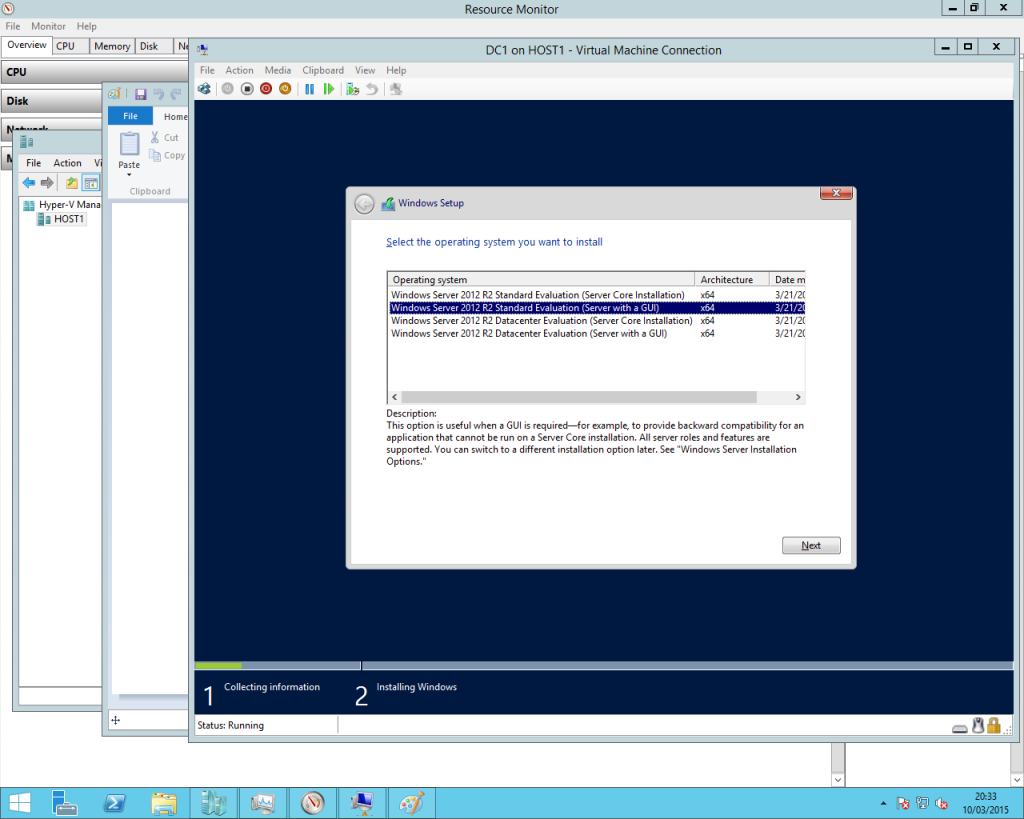Click the Undo icon in Paint quick access toolbar
This screenshot has height=819, width=1024.
pos(158,94)
